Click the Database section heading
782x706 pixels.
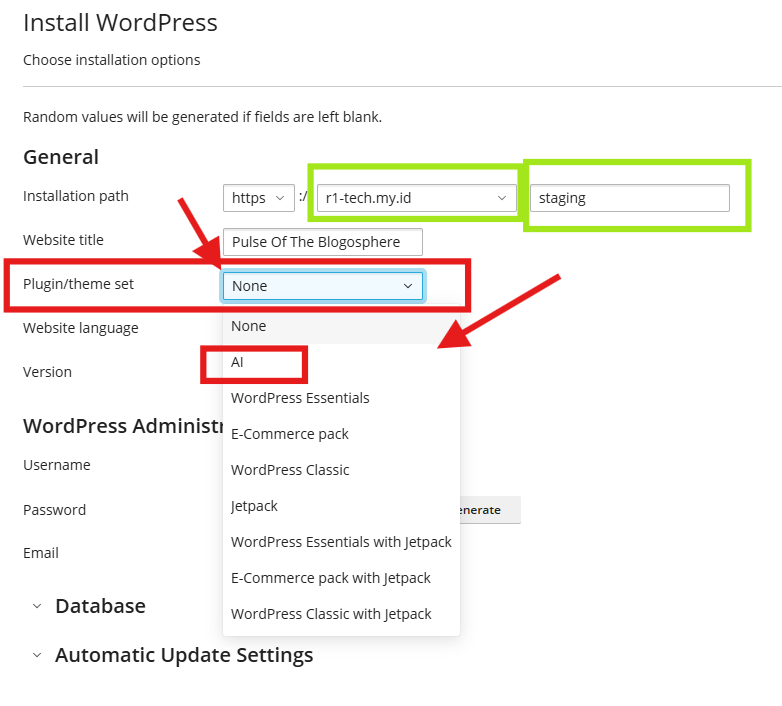click(100, 606)
